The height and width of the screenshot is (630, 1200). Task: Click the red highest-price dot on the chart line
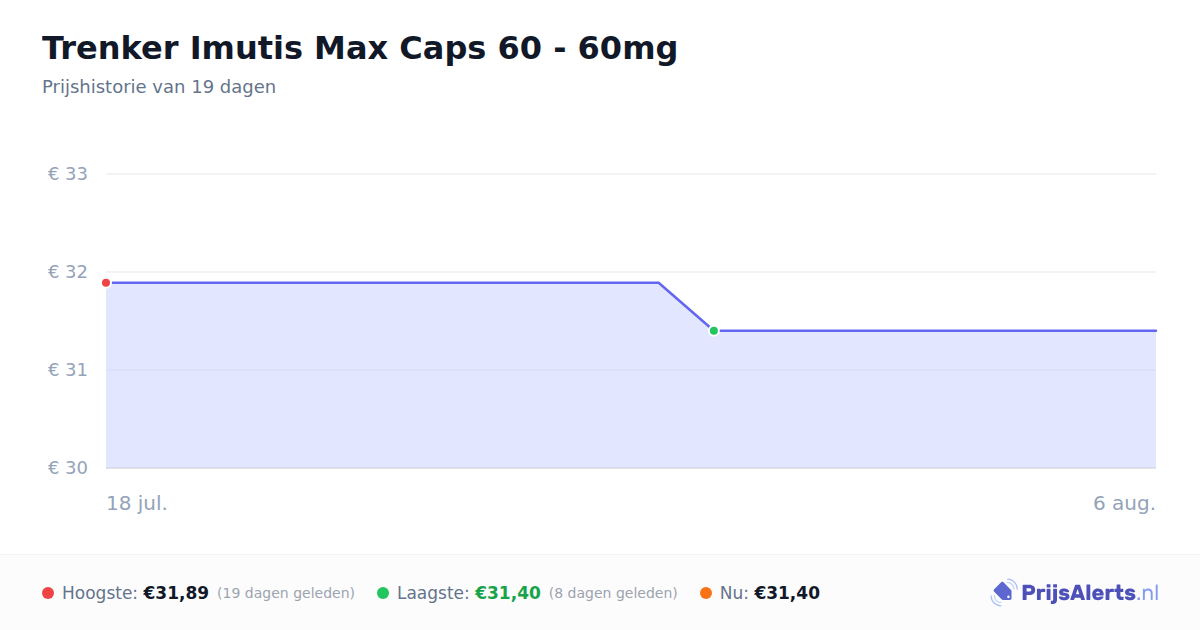point(106,283)
